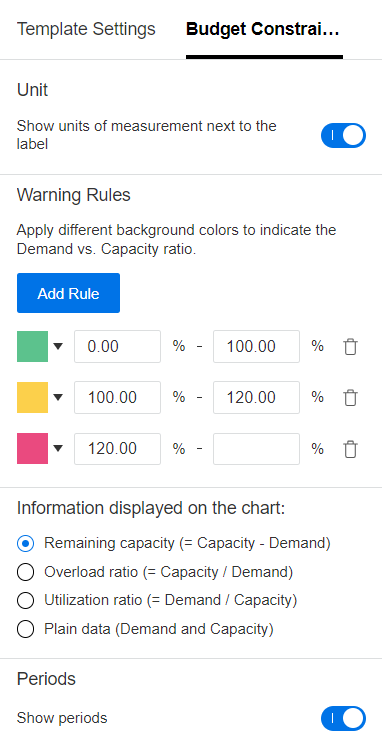Switch to Template Settings tab

tap(86, 29)
